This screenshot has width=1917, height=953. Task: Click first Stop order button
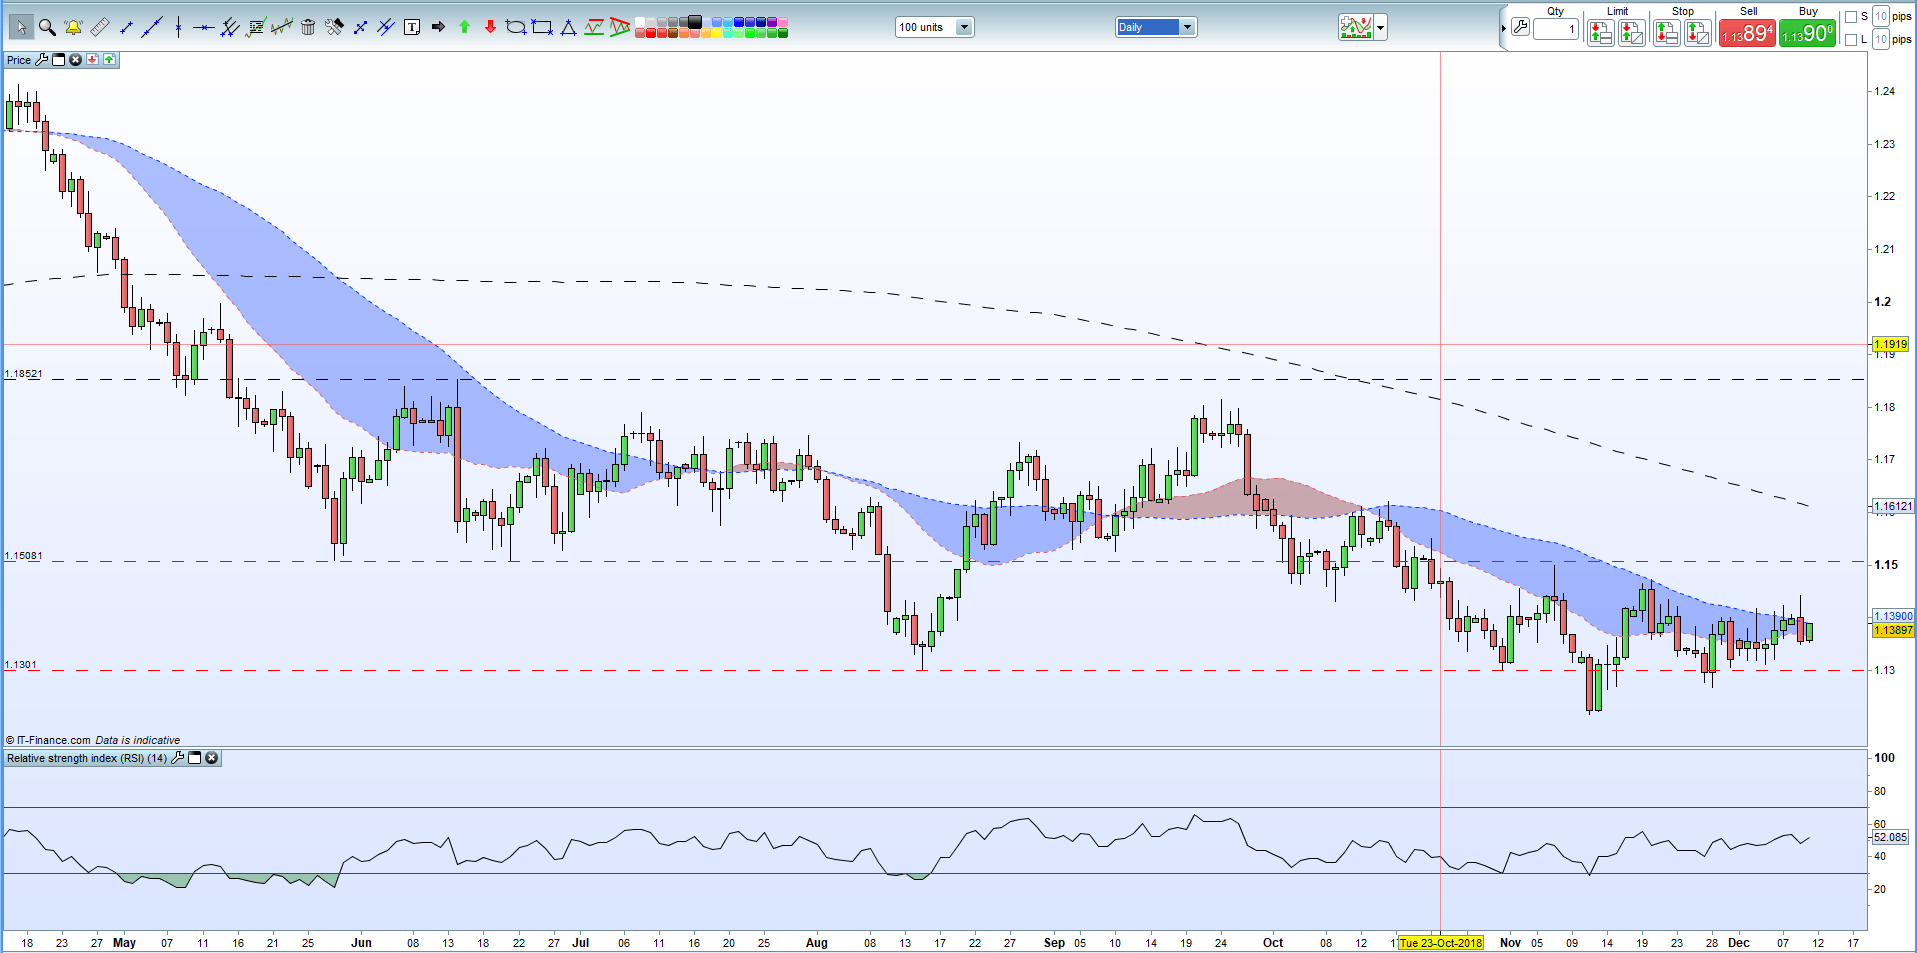[1667, 33]
